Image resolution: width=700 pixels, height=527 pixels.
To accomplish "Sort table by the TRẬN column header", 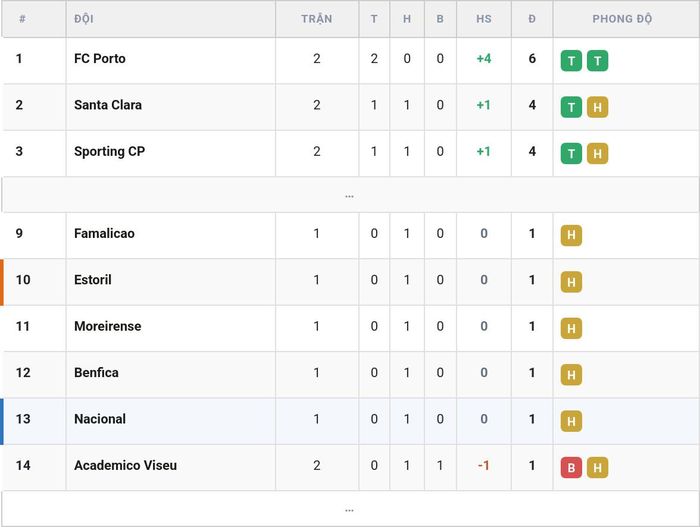I will (x=317, y=19).
